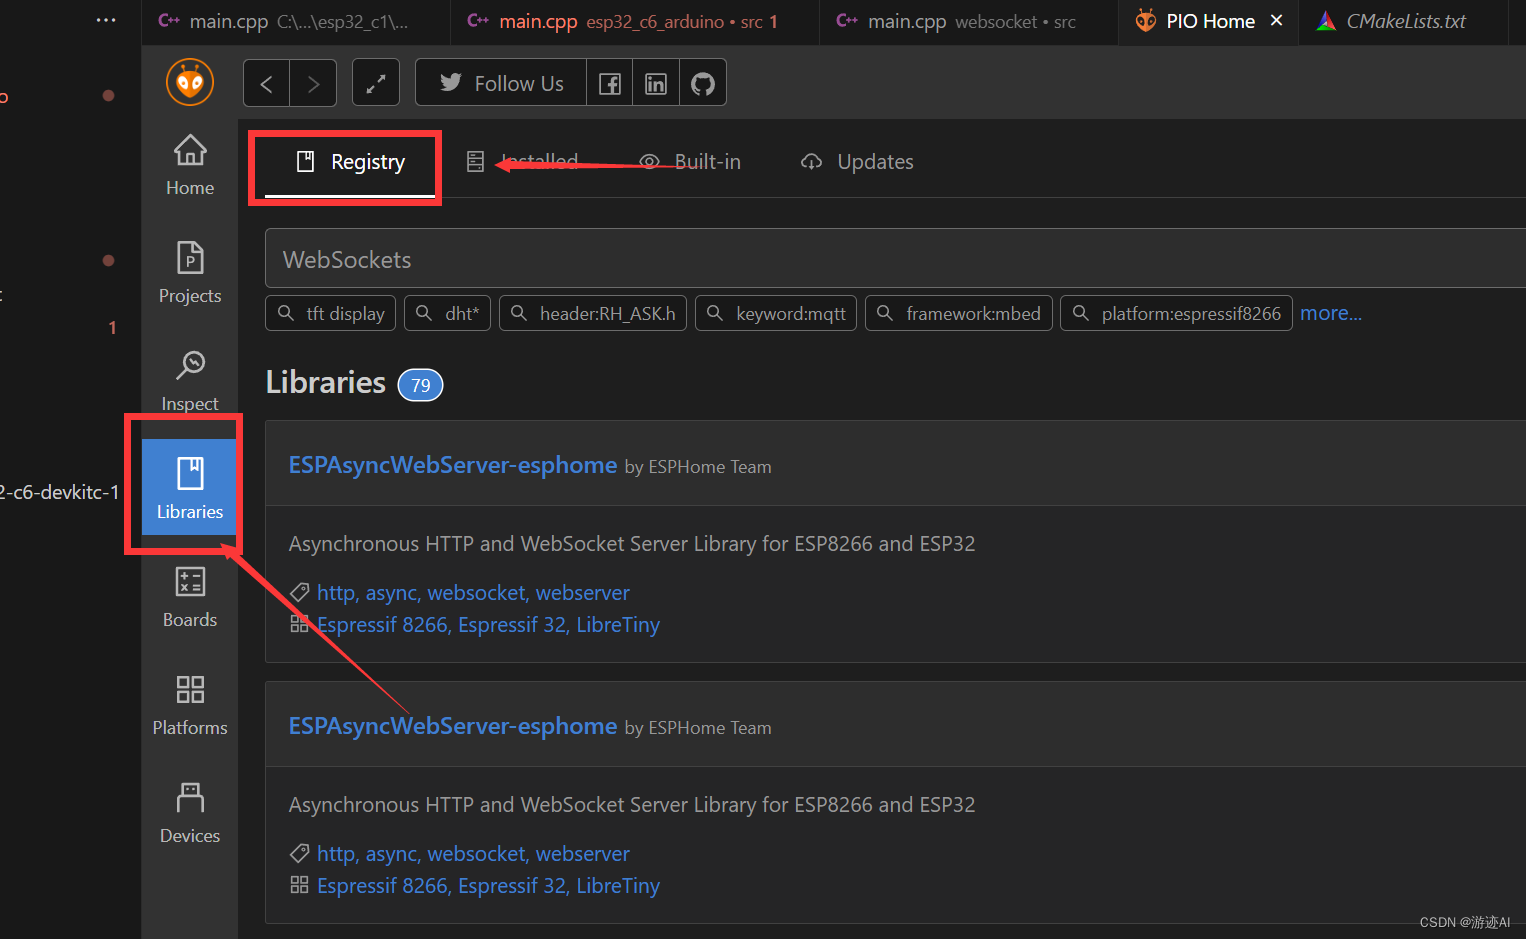Switch to the Built-in tab

pos(690,162)
